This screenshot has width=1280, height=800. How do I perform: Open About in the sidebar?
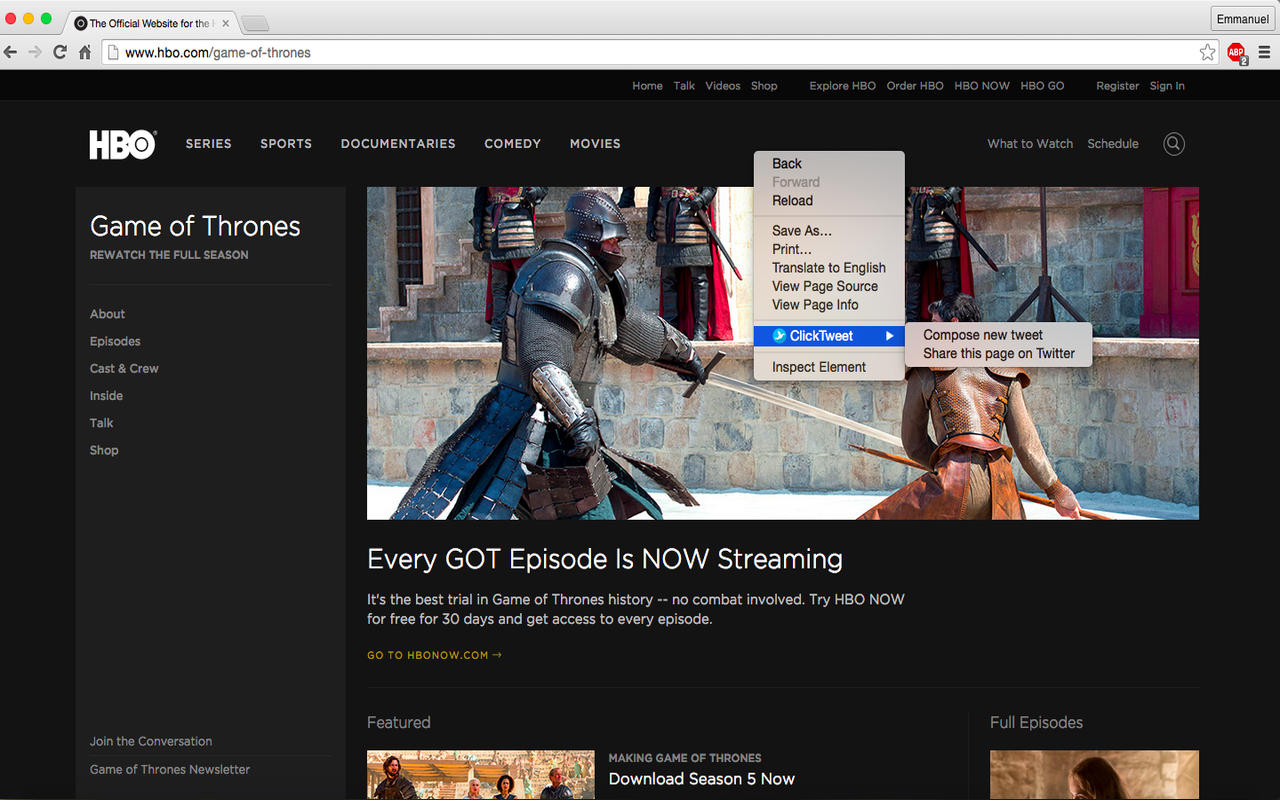click(x=107, y=314)
